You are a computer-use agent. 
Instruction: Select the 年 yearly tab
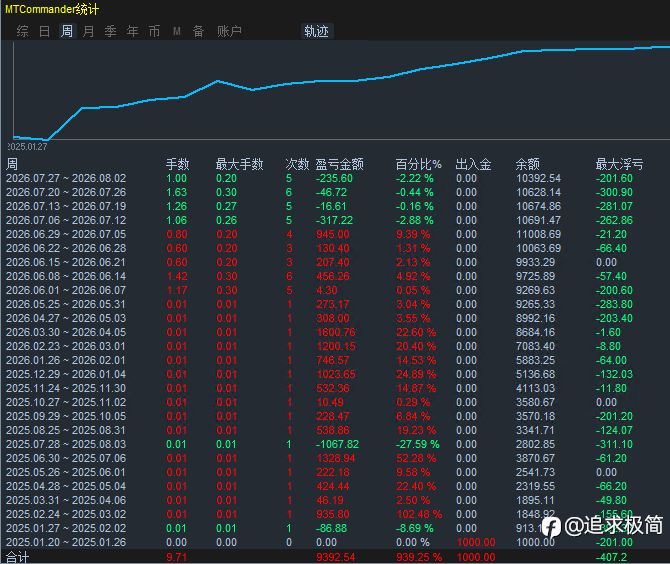coord(132,31)
